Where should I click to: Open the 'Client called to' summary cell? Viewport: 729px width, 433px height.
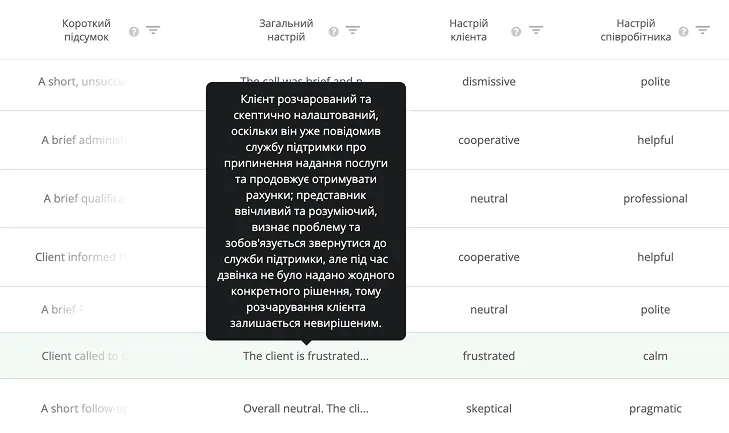[x=84, y=356]
